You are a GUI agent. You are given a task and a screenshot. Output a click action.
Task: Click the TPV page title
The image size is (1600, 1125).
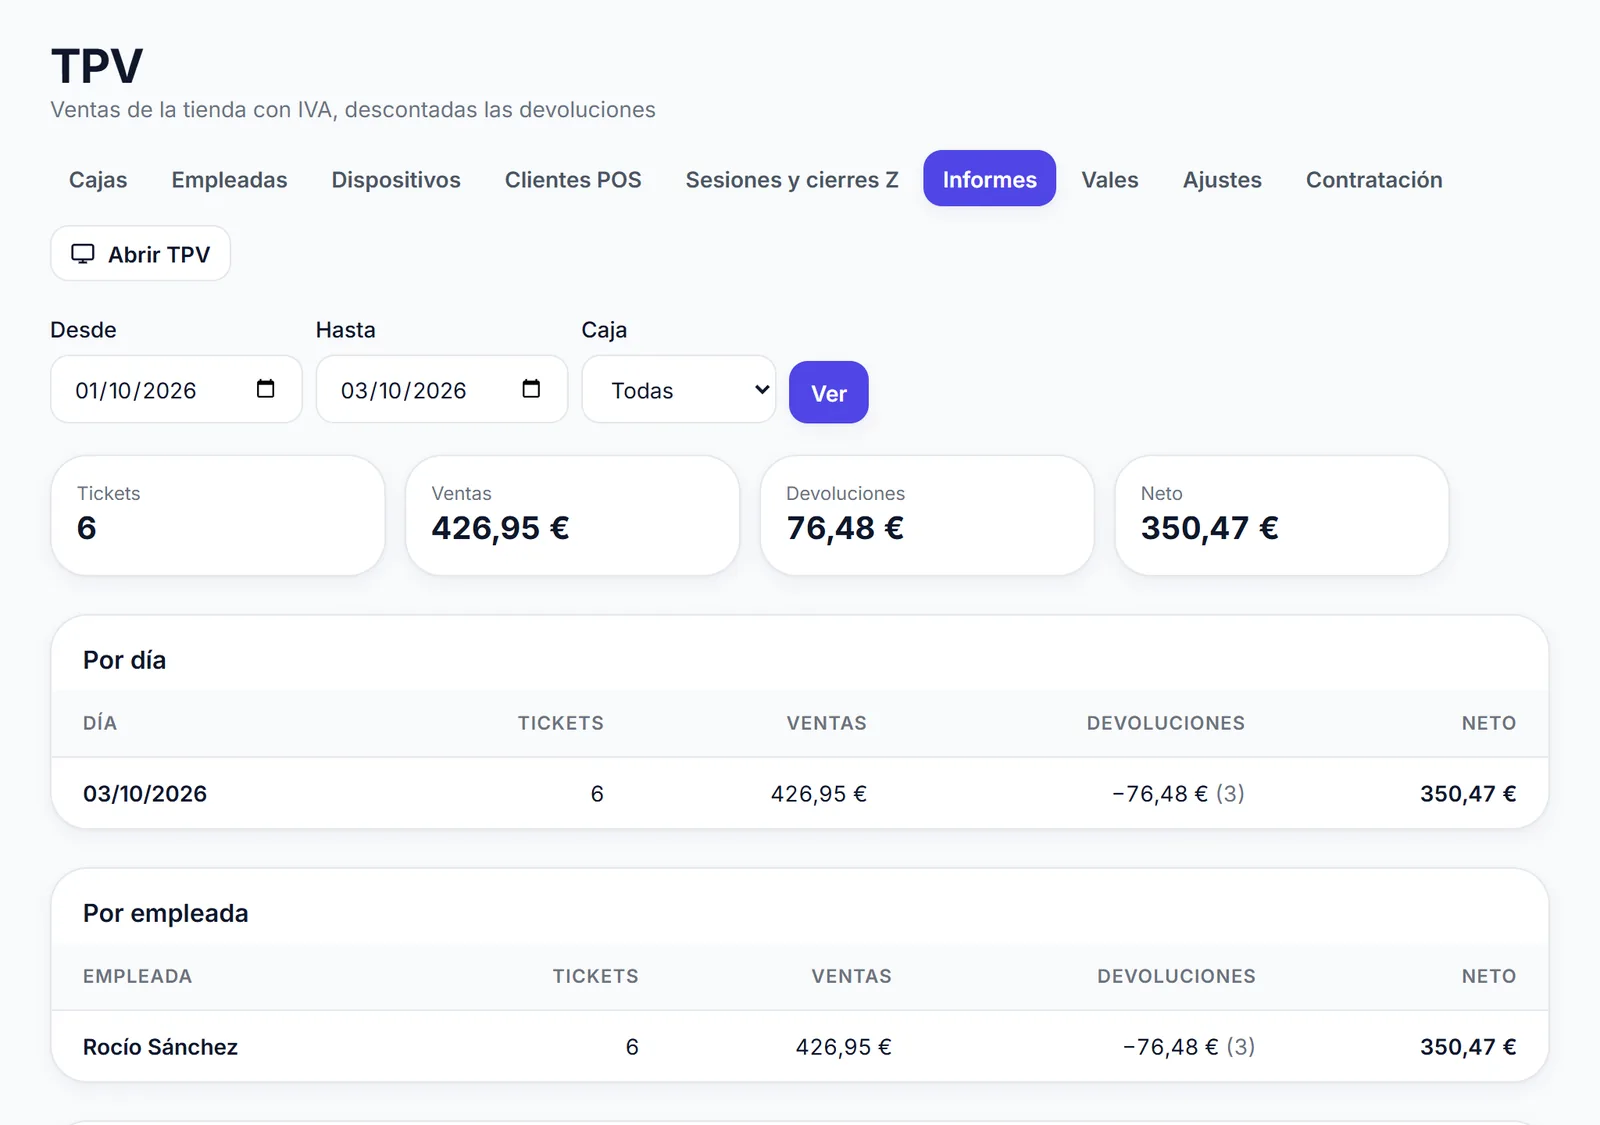coord(97,67)
